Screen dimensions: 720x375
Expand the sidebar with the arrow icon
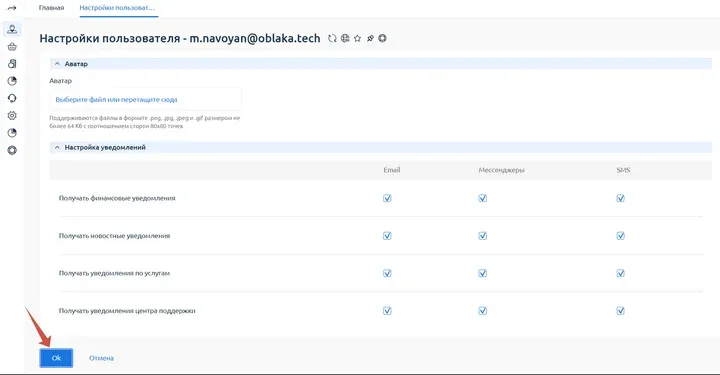click(12, 8)
